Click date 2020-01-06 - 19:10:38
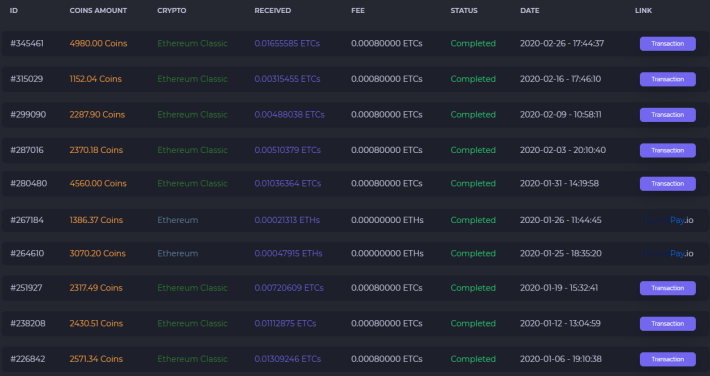Image resolution: width=710 pixels, height=376 pixels. [x=561, y=359]
